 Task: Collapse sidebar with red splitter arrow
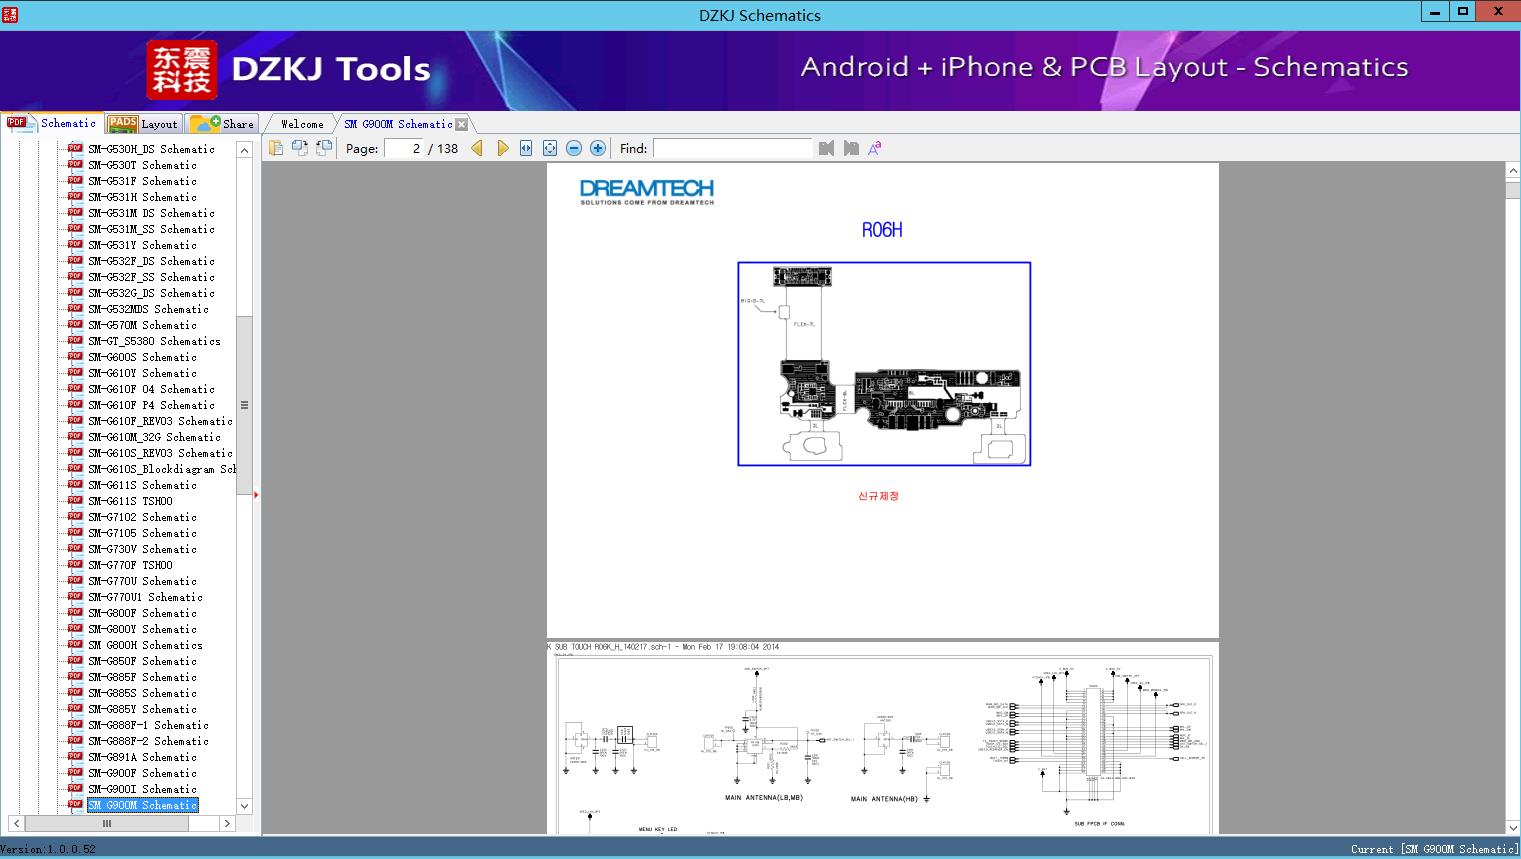pos(256,494)
